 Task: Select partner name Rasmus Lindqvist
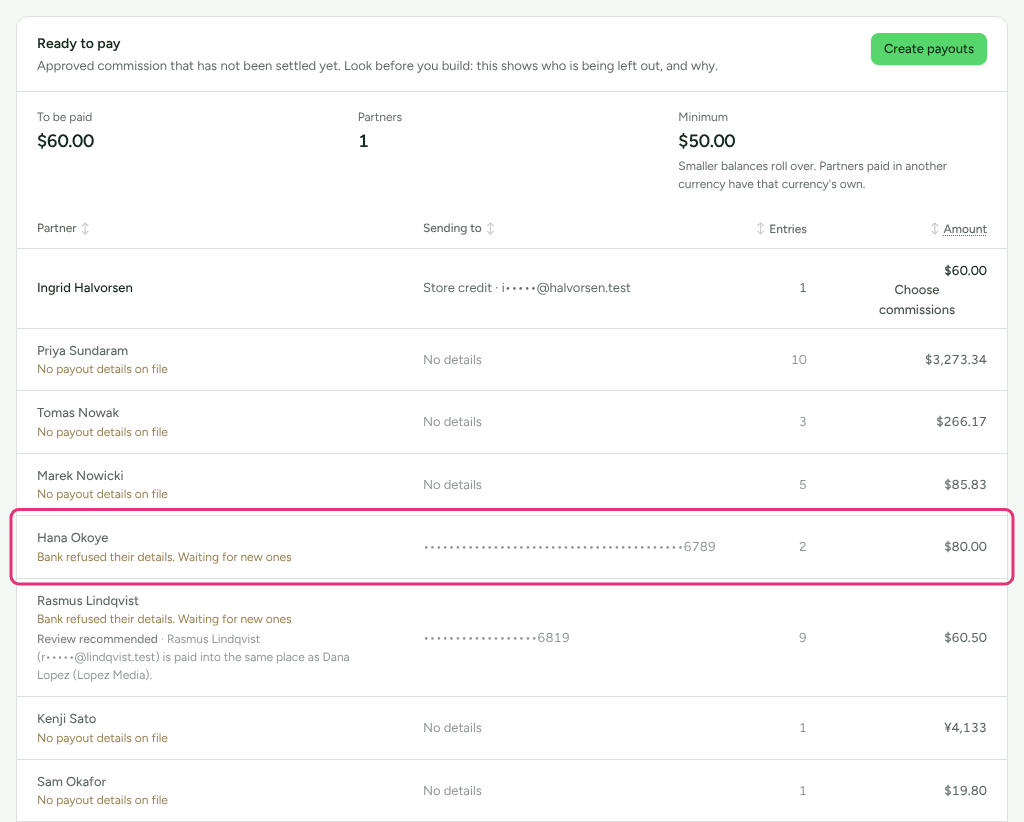[x=88, y=601]
